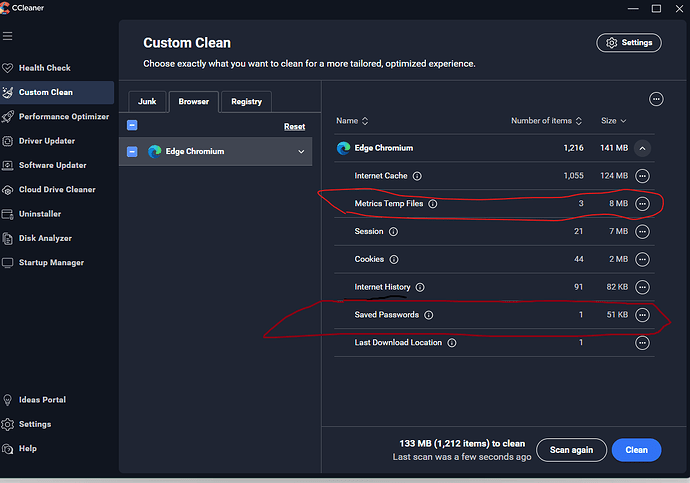Collapse the Edge Chromium results group
Viewport: 690px width, 483px height.
[642, 148]
